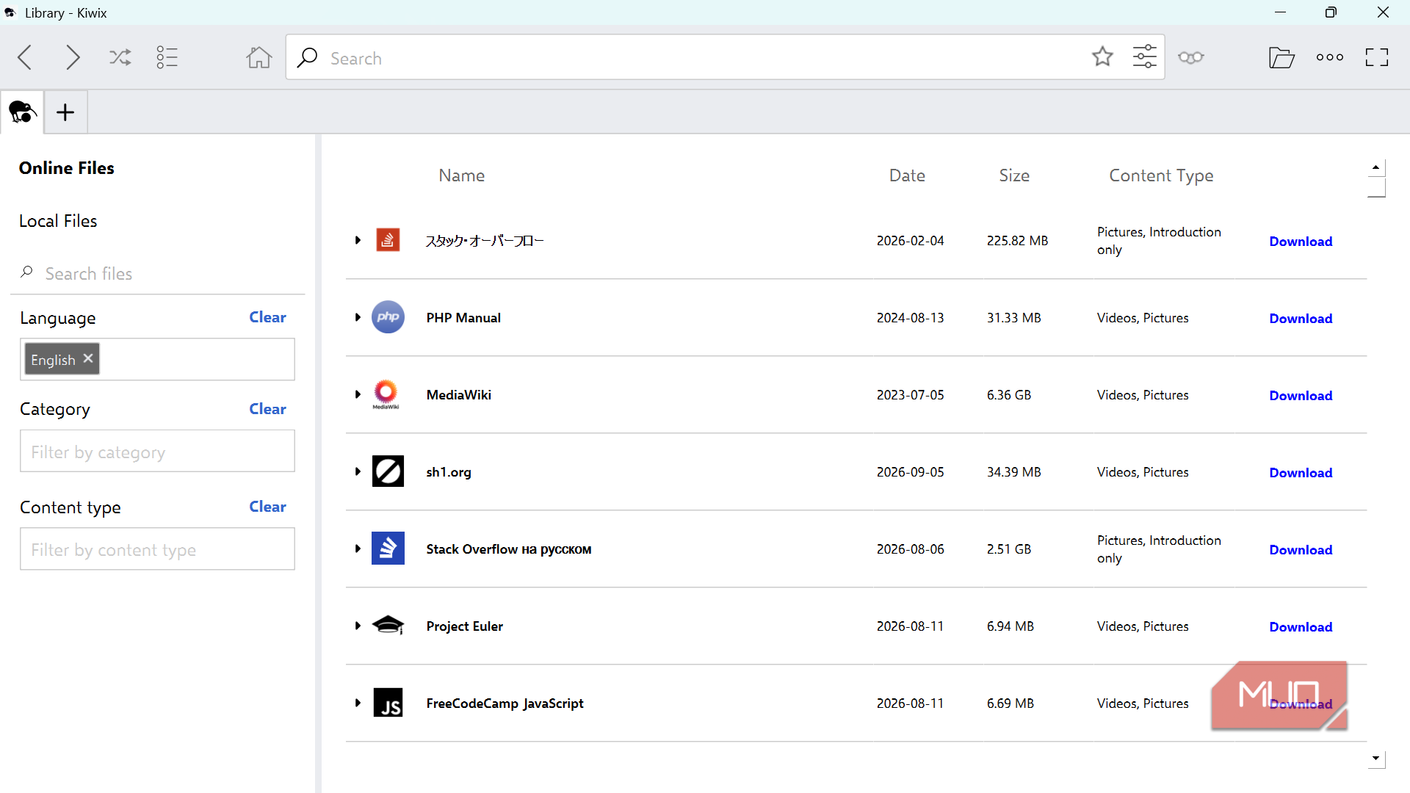Open a new tab with plus button
The image size is (1410, 793).
[x=65, y=112]
